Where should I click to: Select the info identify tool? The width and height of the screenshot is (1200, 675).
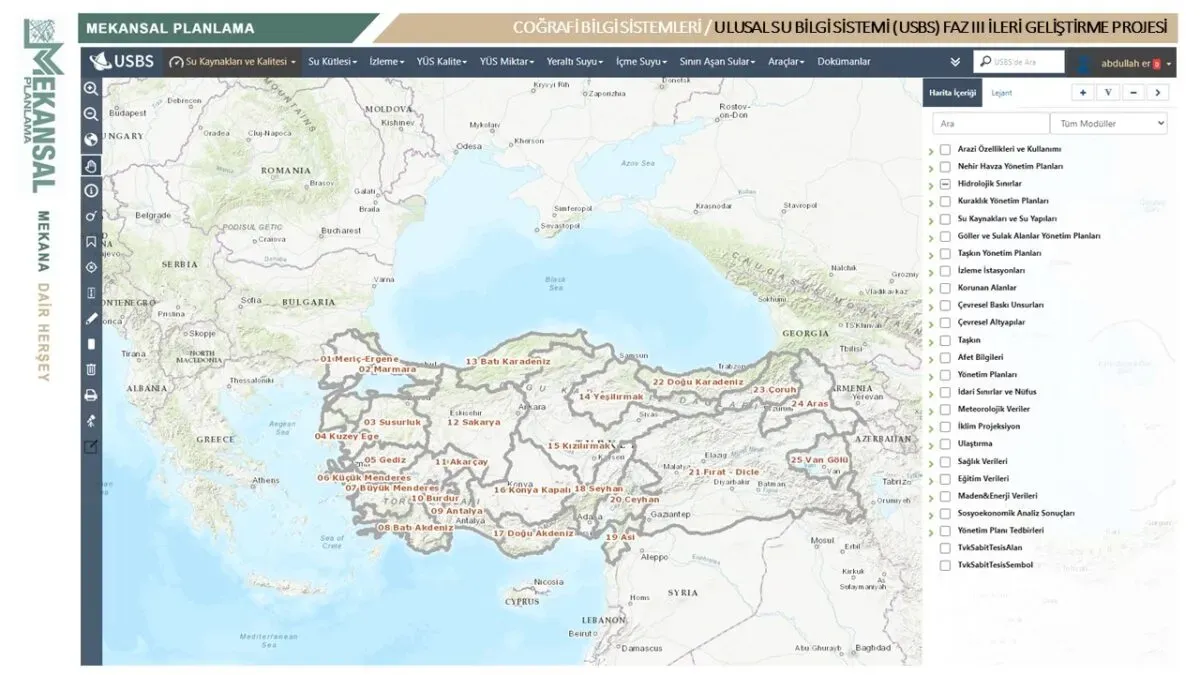tap(91, 190)
